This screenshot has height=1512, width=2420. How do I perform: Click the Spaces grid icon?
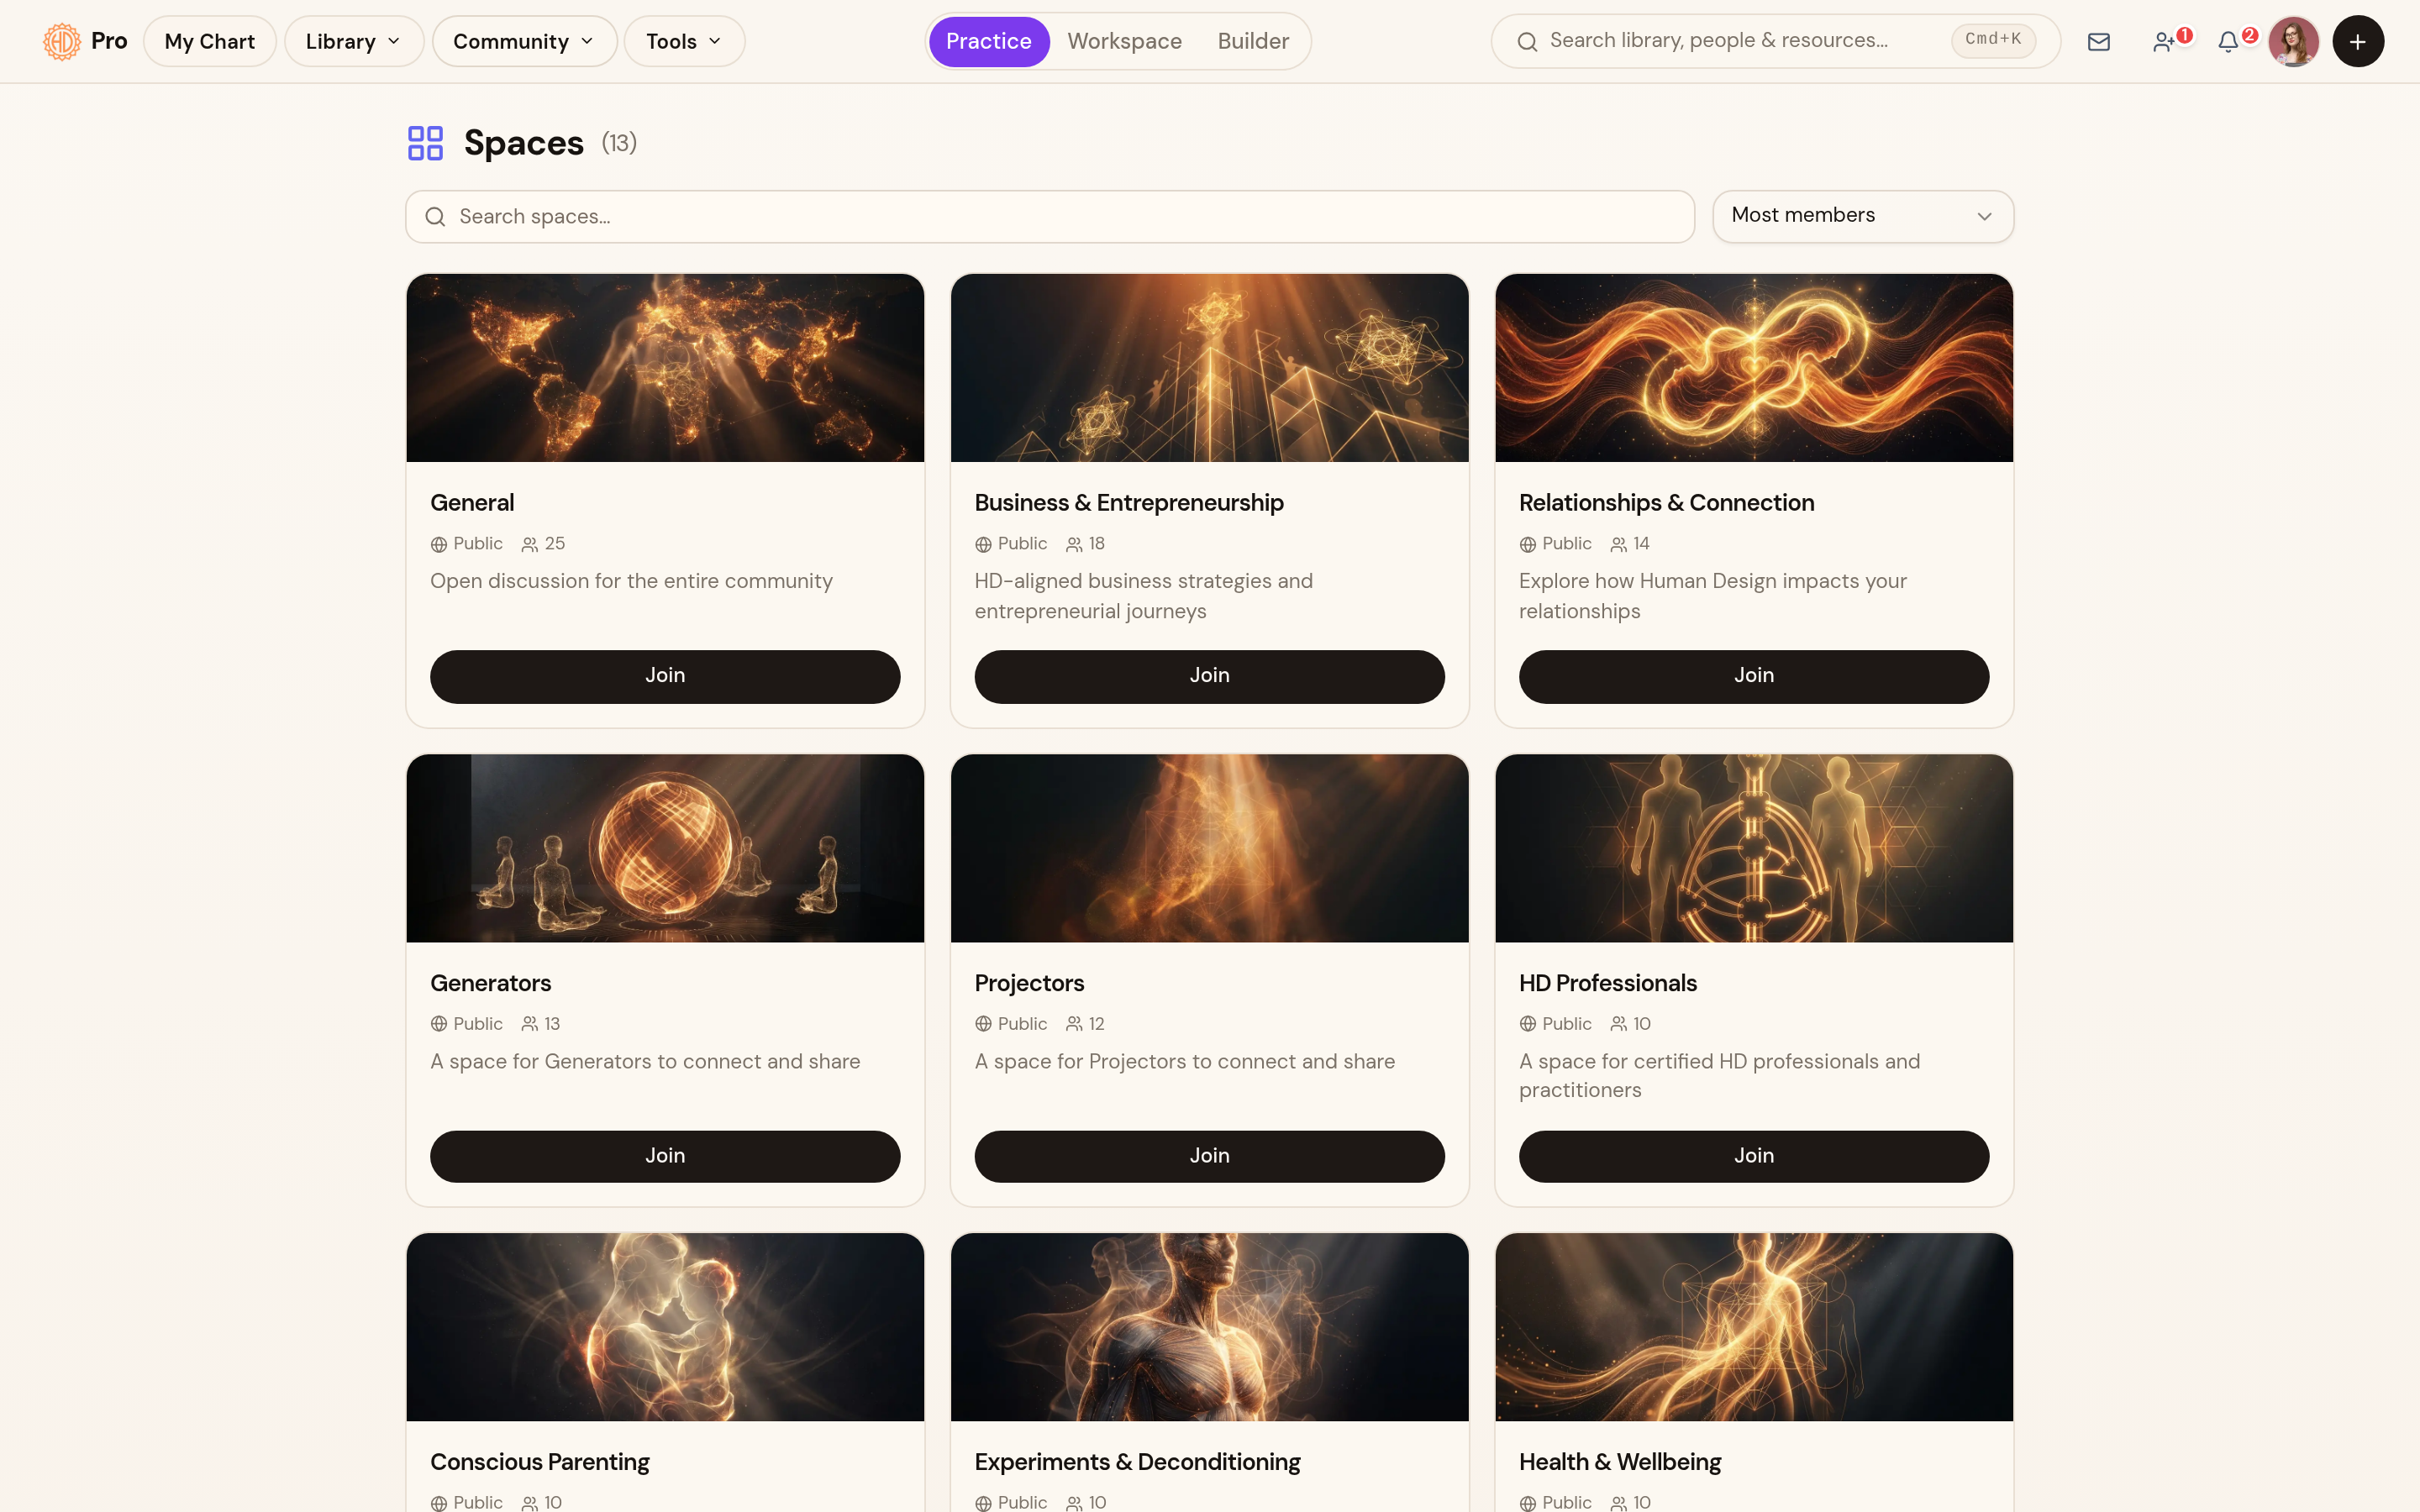(x=425, y=143)
